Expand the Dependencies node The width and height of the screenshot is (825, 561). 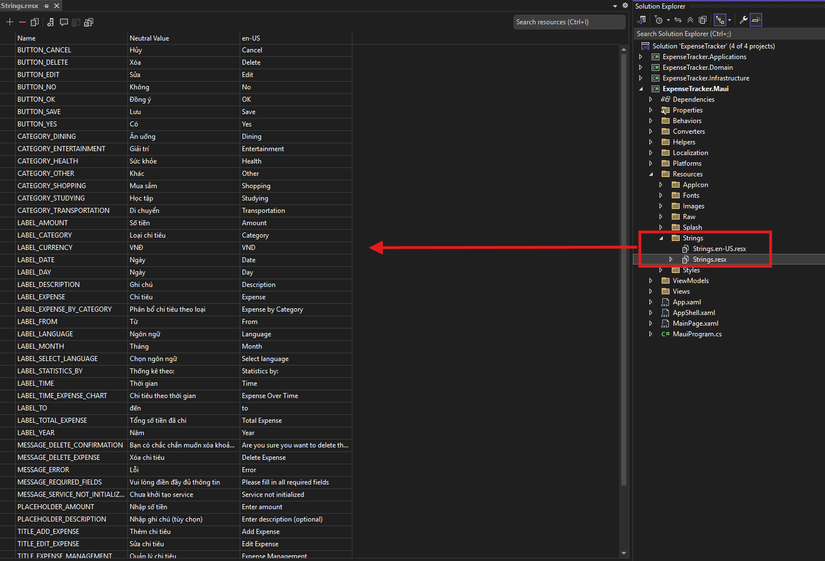pyautogui.click(x=651, y=99)
